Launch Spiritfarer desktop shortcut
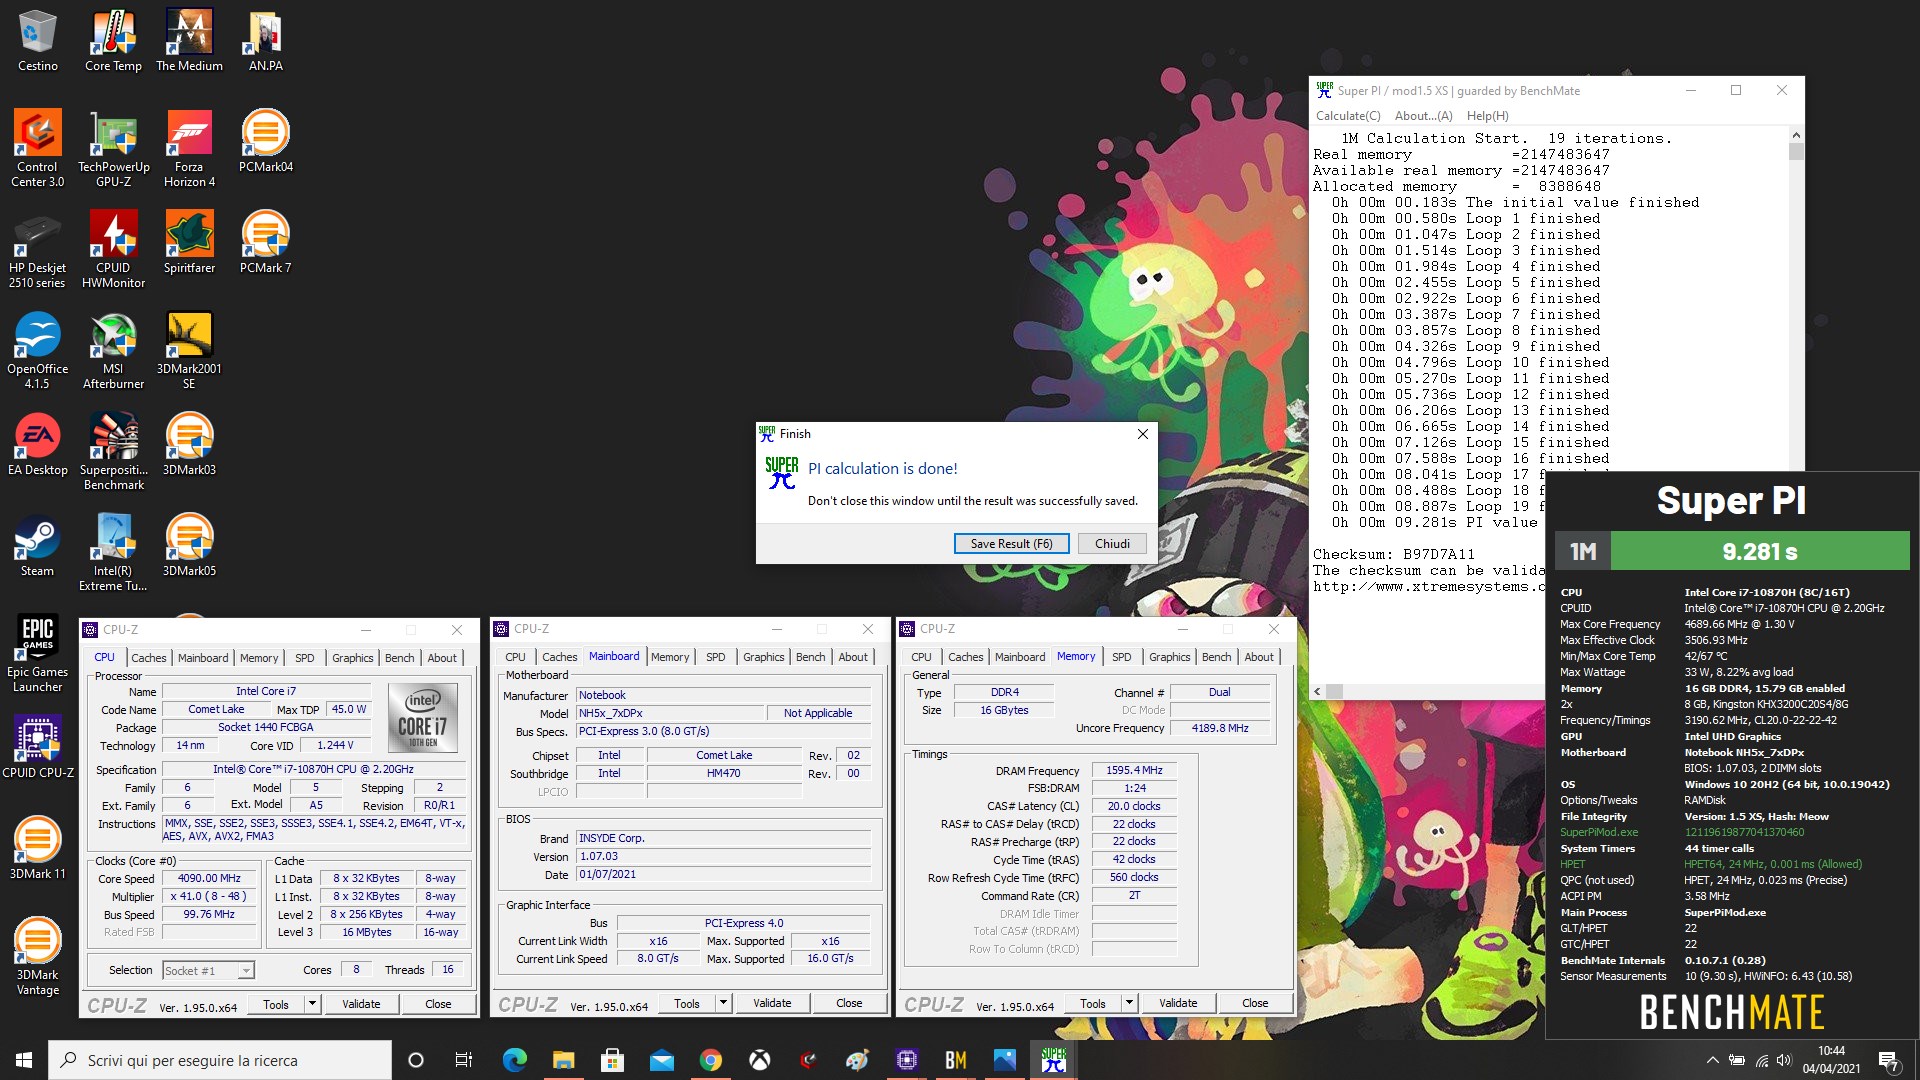The height and width of the screenshot is (1080, 1920). click(189, 242)
